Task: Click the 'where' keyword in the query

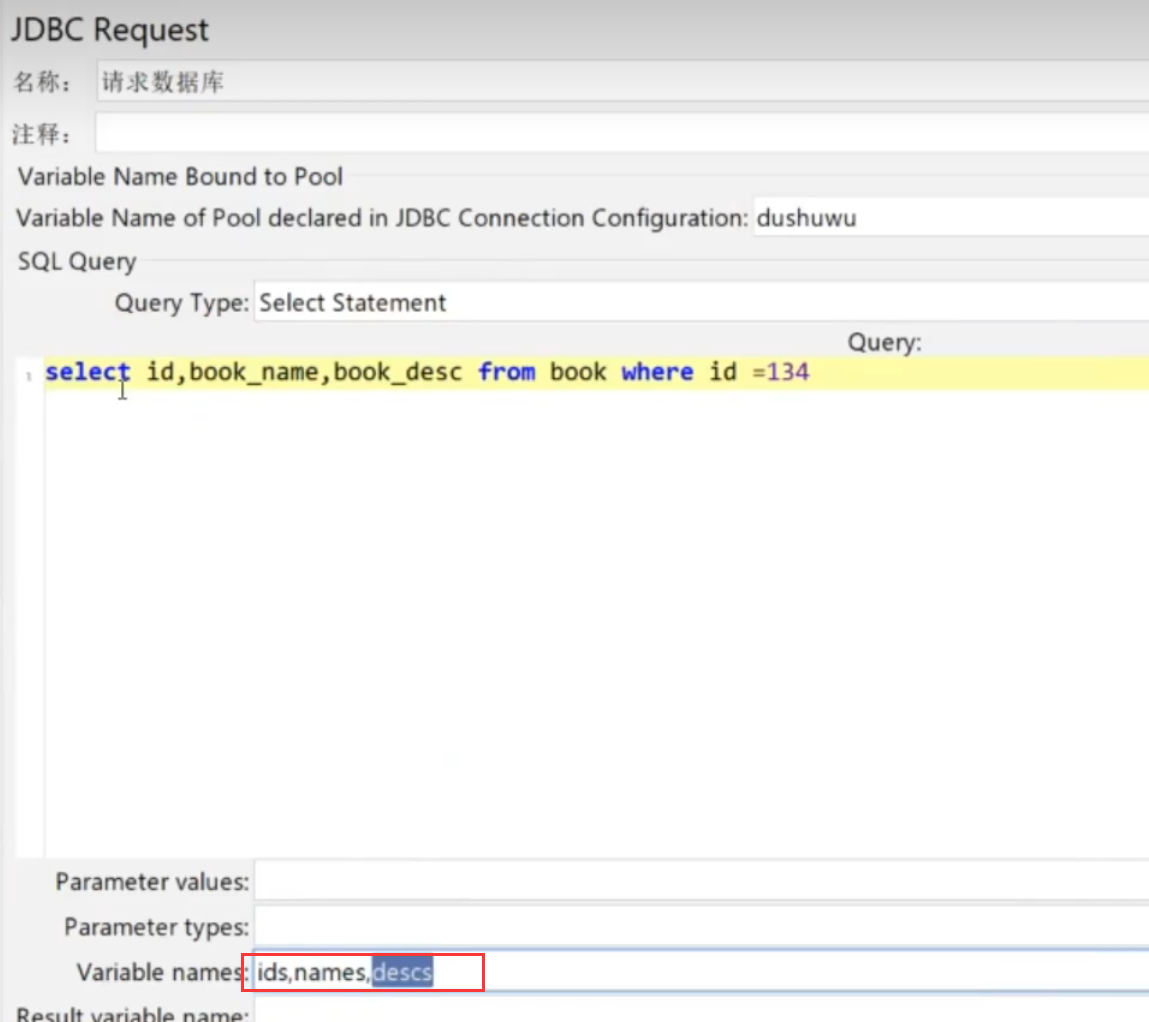Action: (x=657, y=372)
